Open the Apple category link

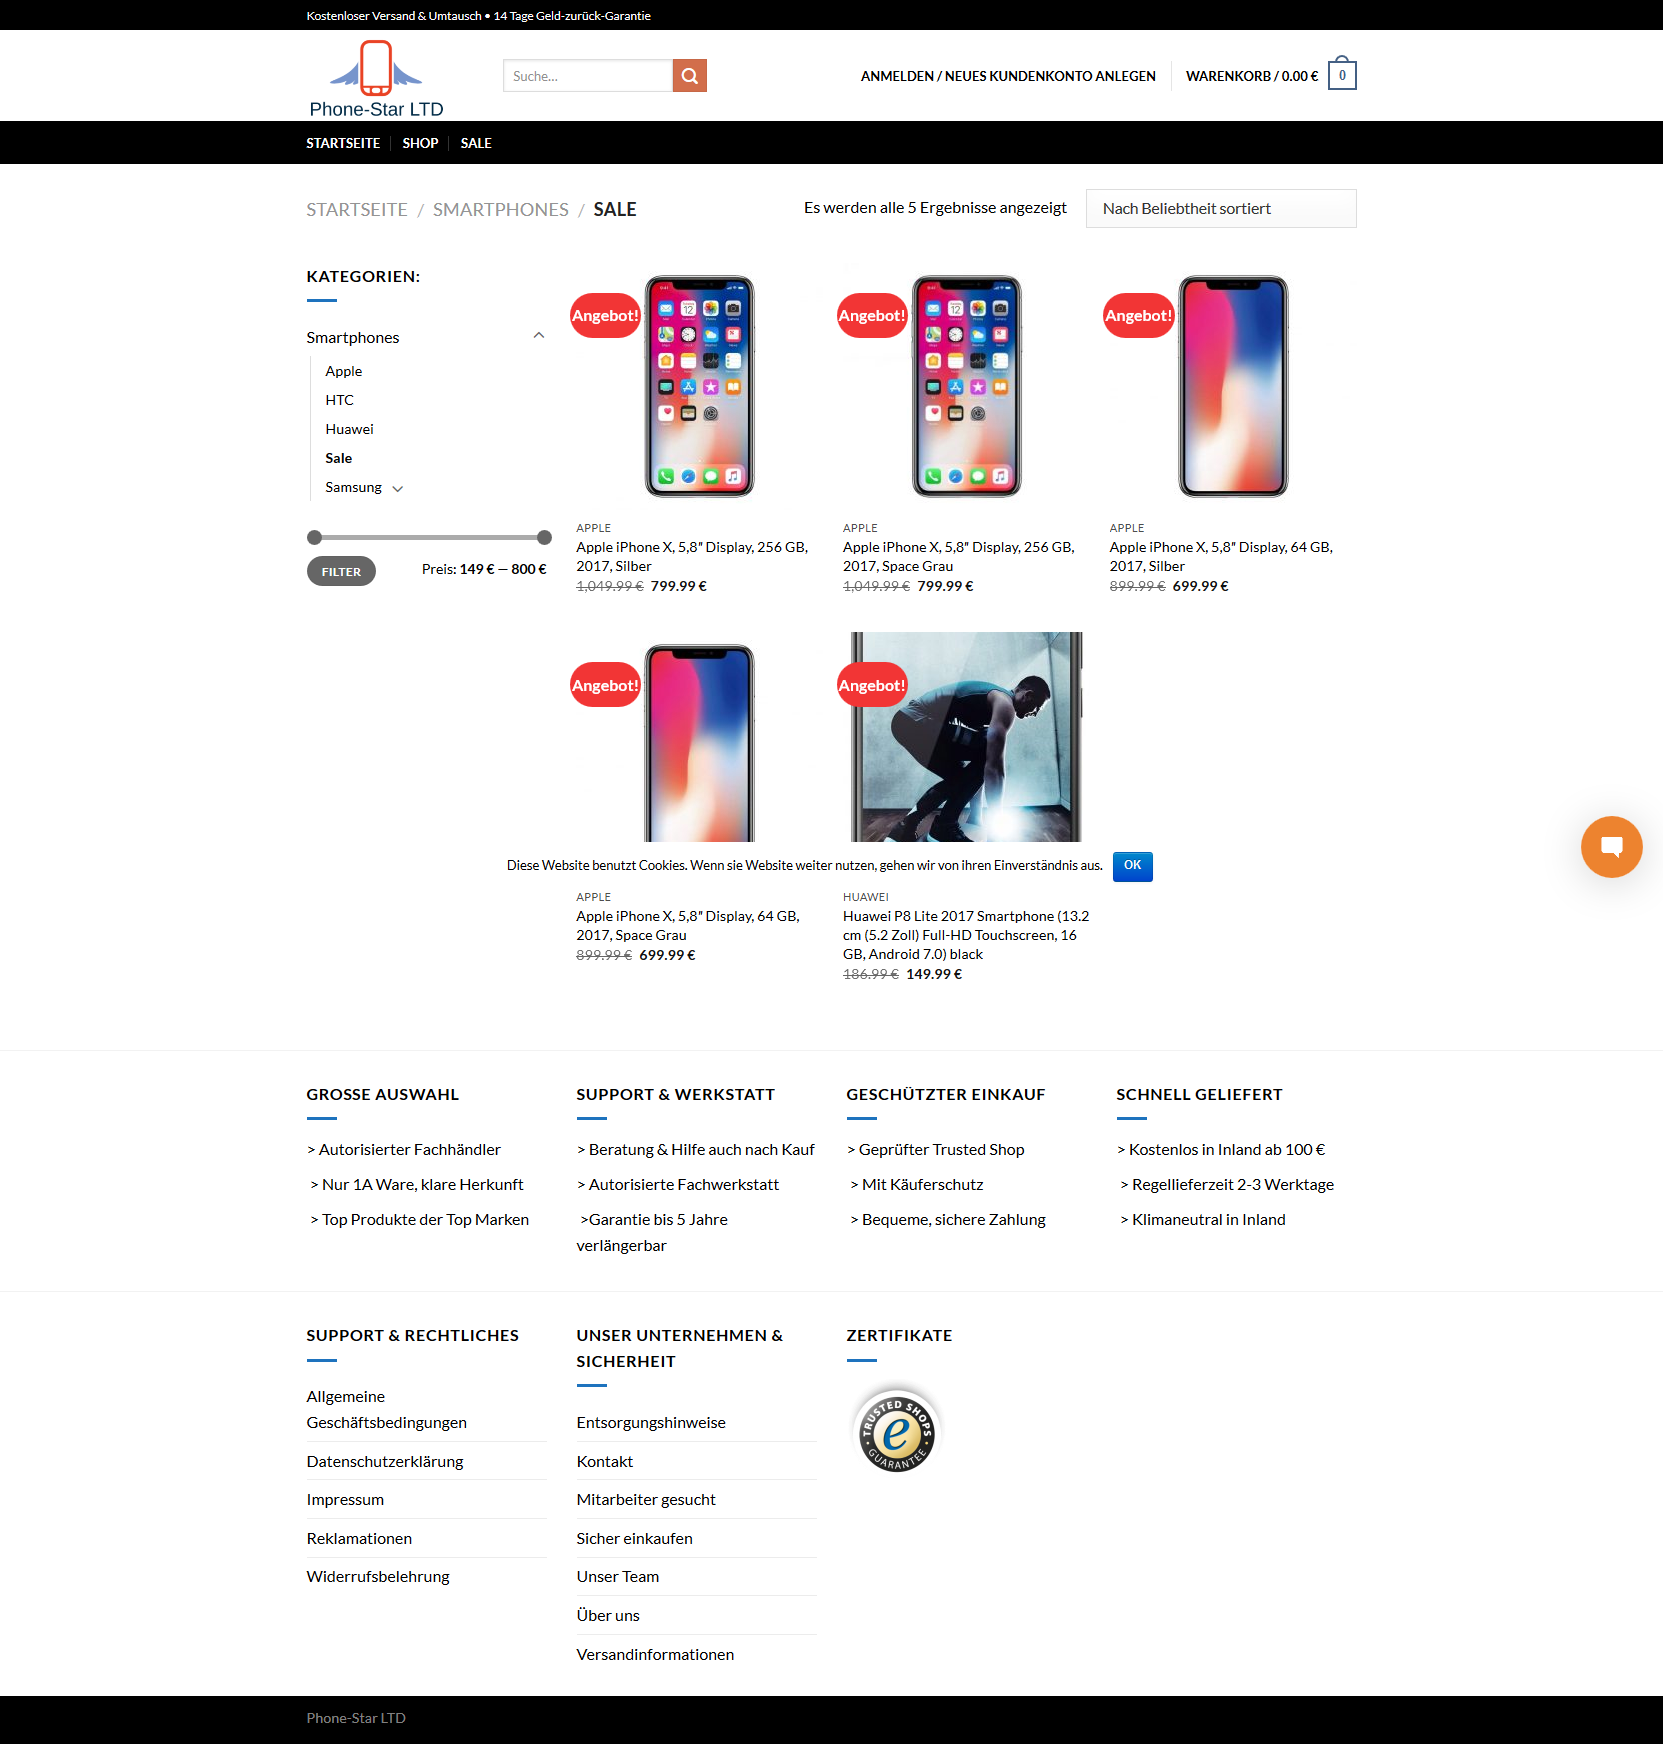click(343, 371)
